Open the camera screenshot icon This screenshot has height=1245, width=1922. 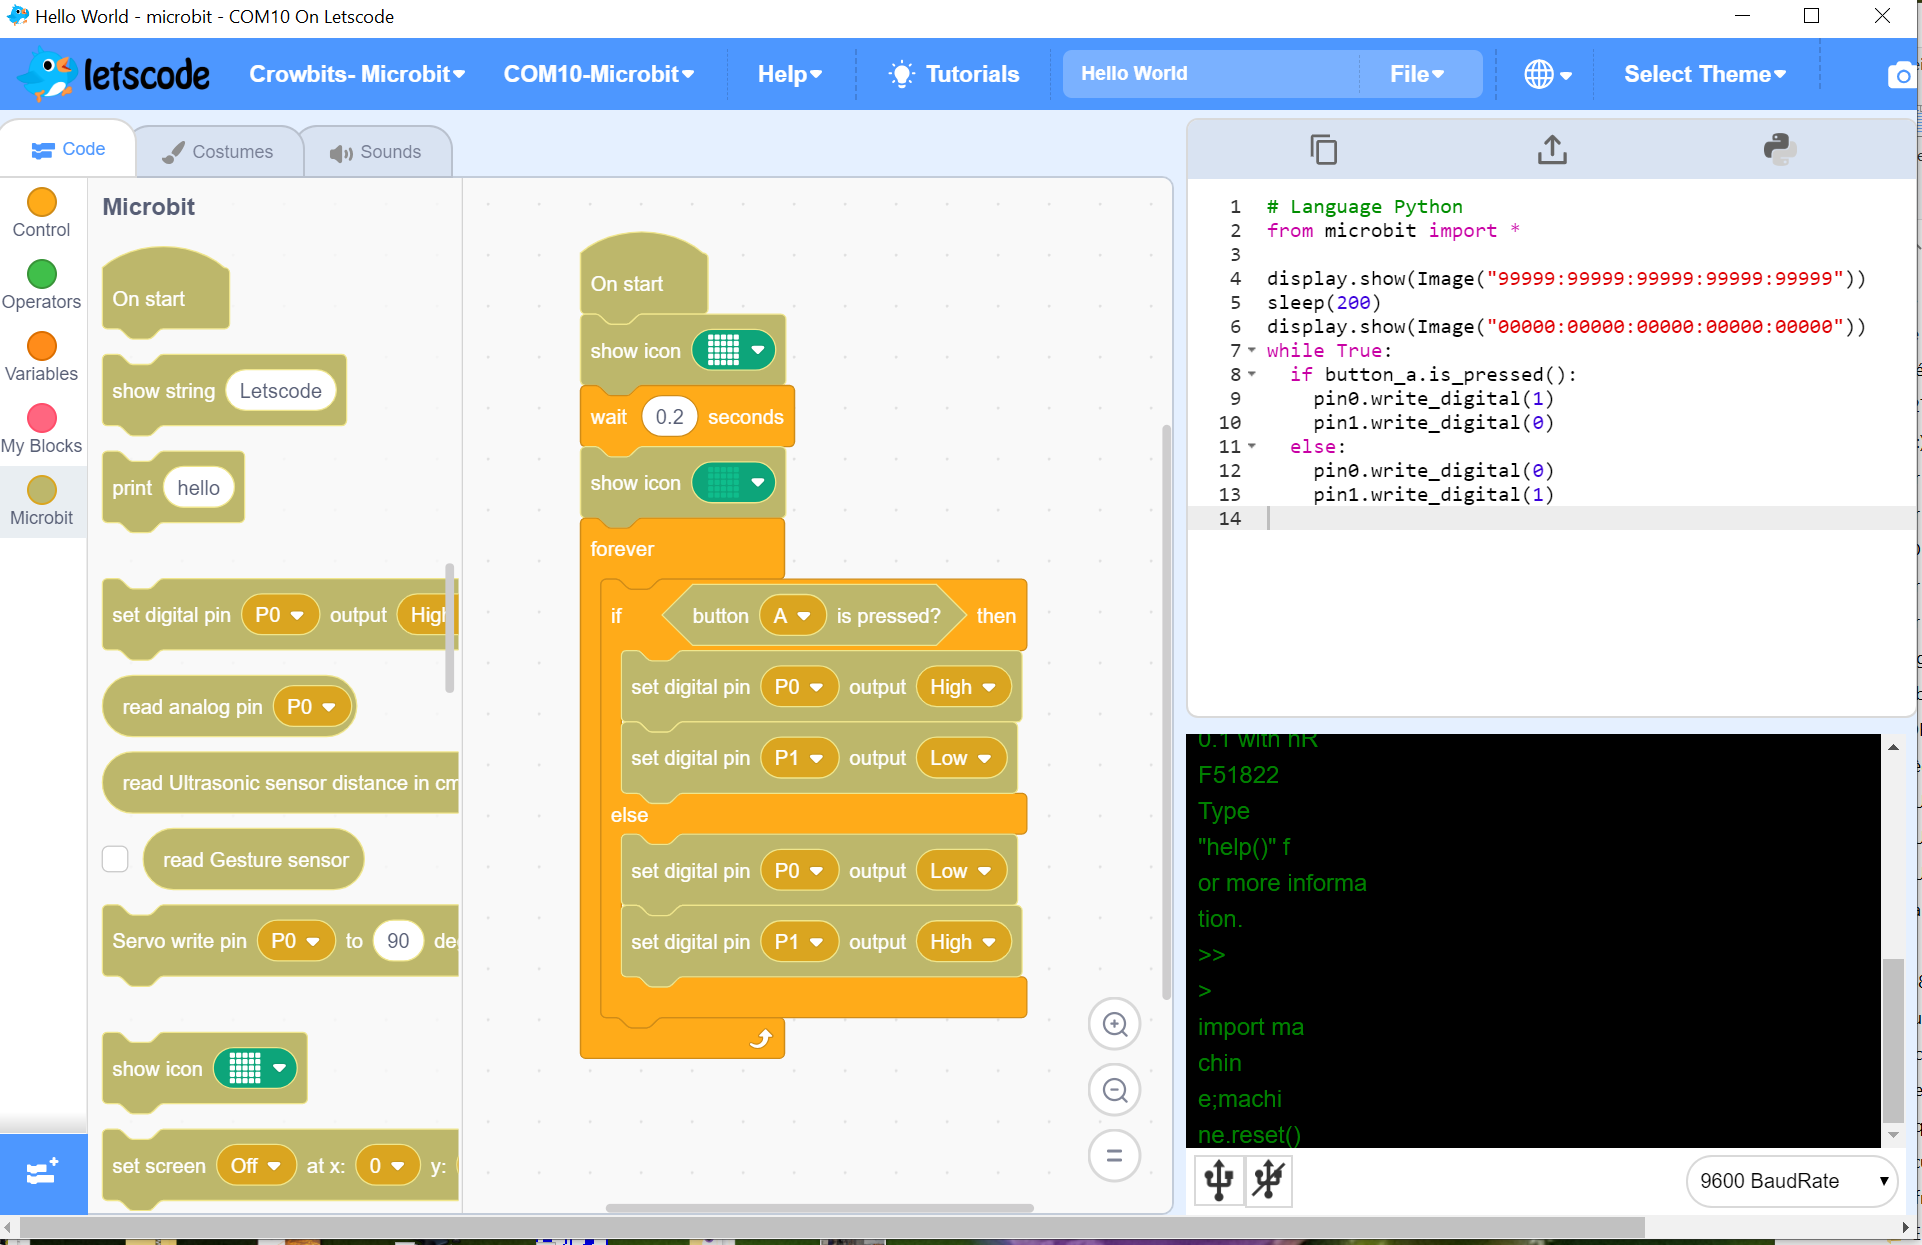coord(1902,75)
